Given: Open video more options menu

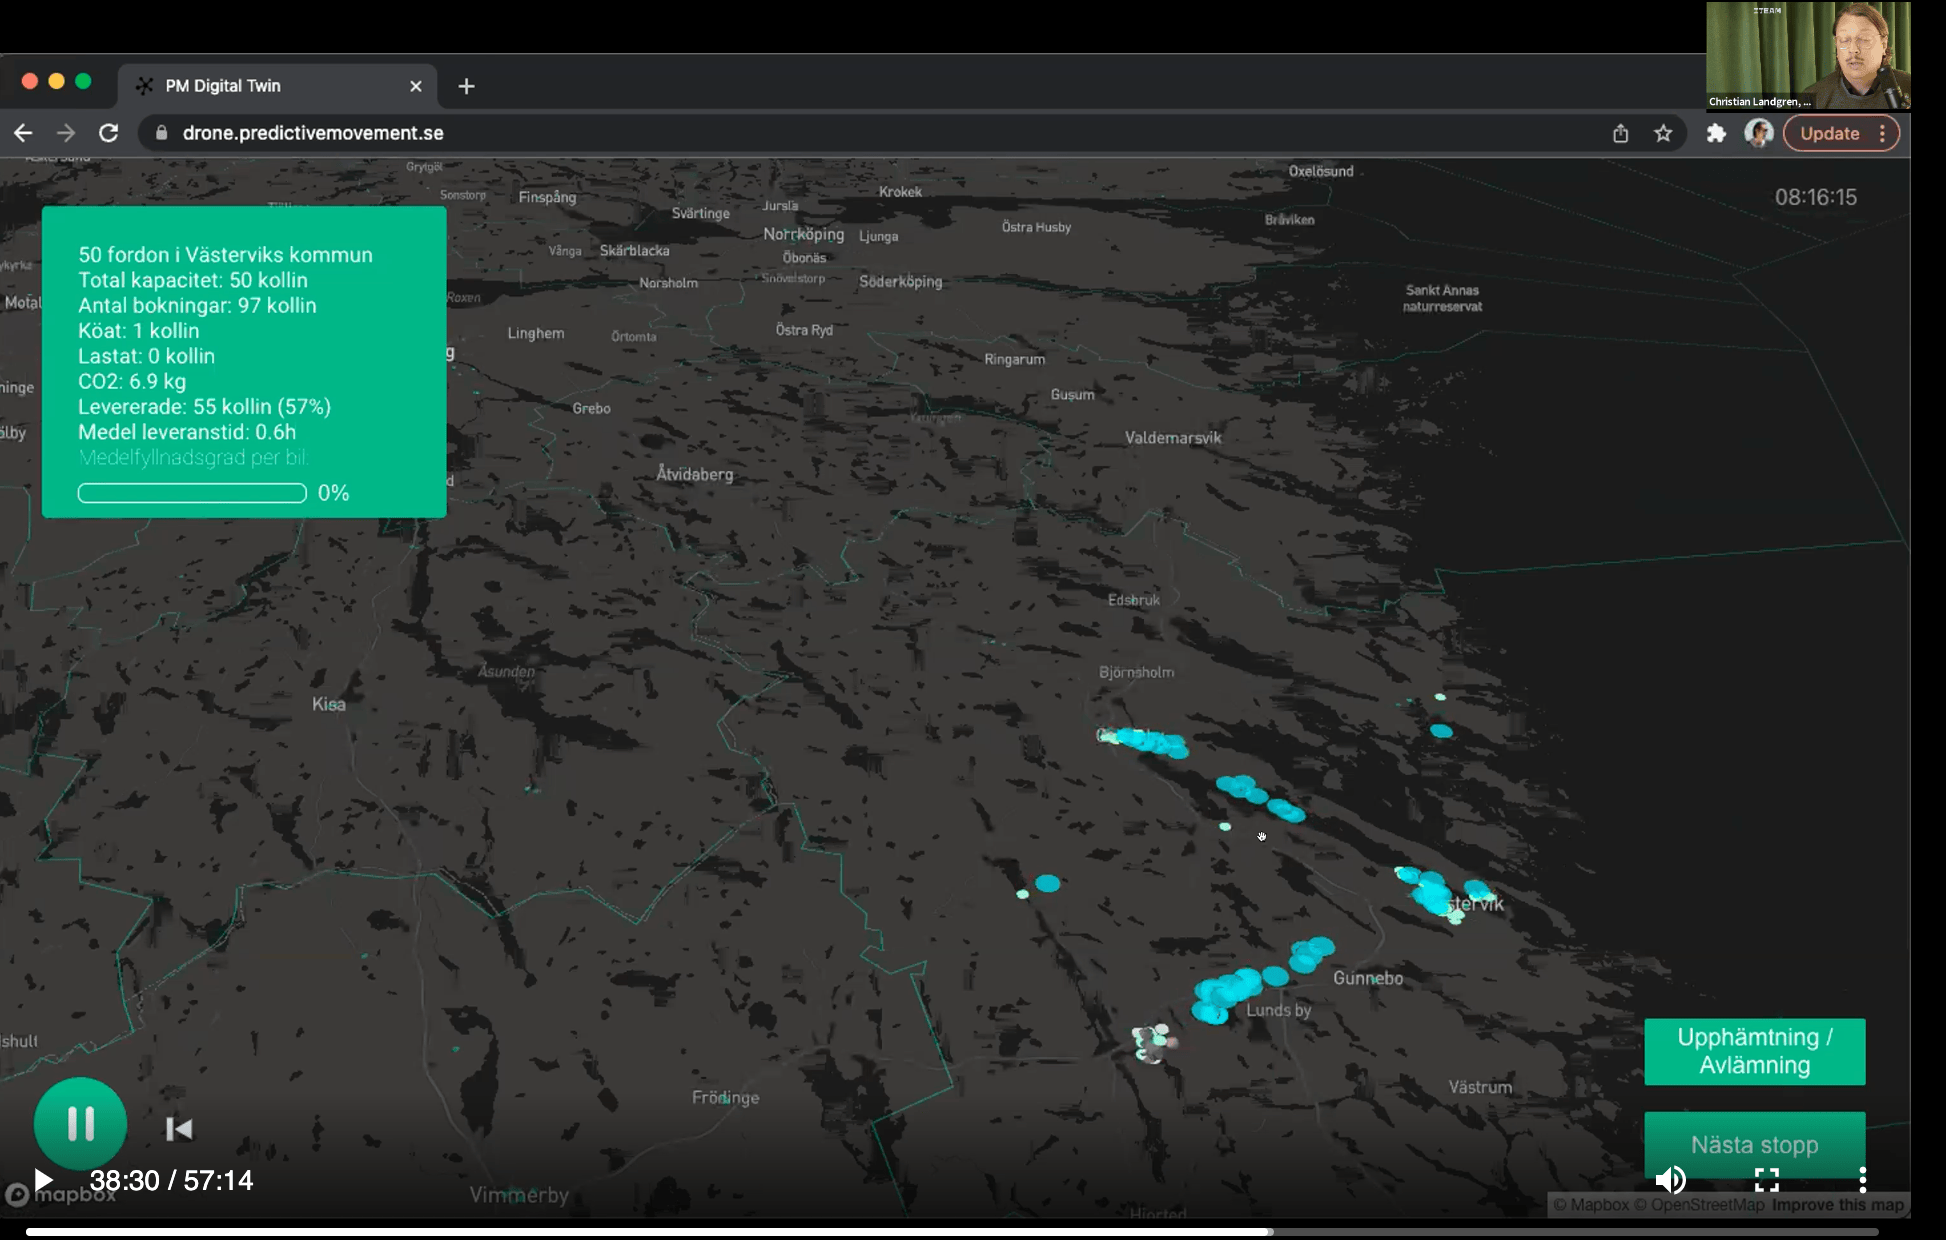Looking at the screenshot, I should click(1862, 1180).
